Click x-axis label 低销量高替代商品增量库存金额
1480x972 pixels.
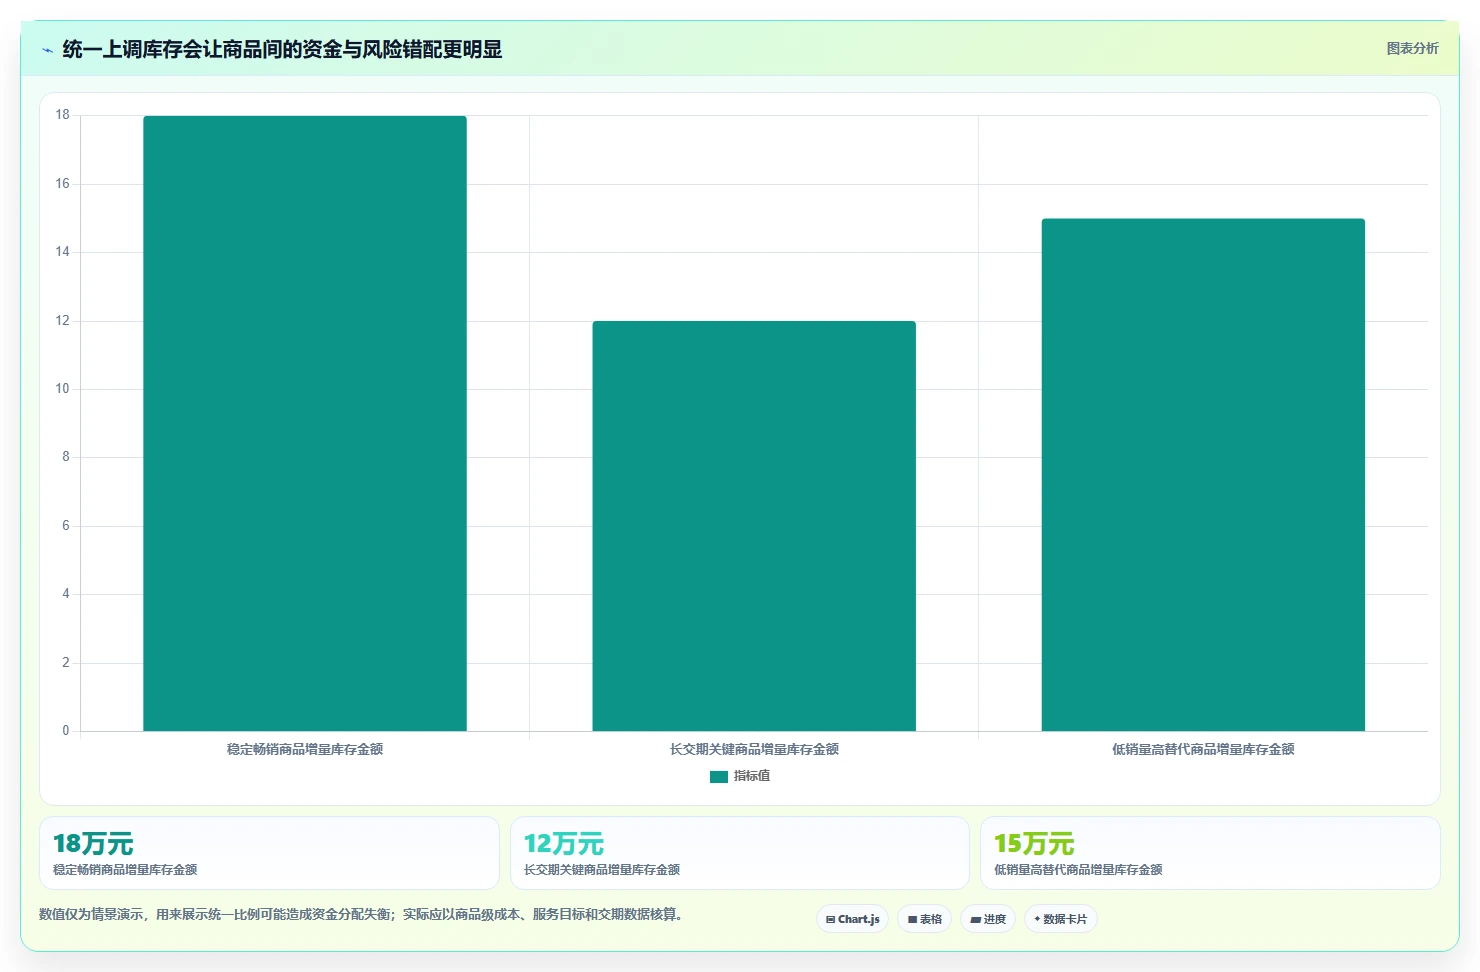click(1203, 749)
